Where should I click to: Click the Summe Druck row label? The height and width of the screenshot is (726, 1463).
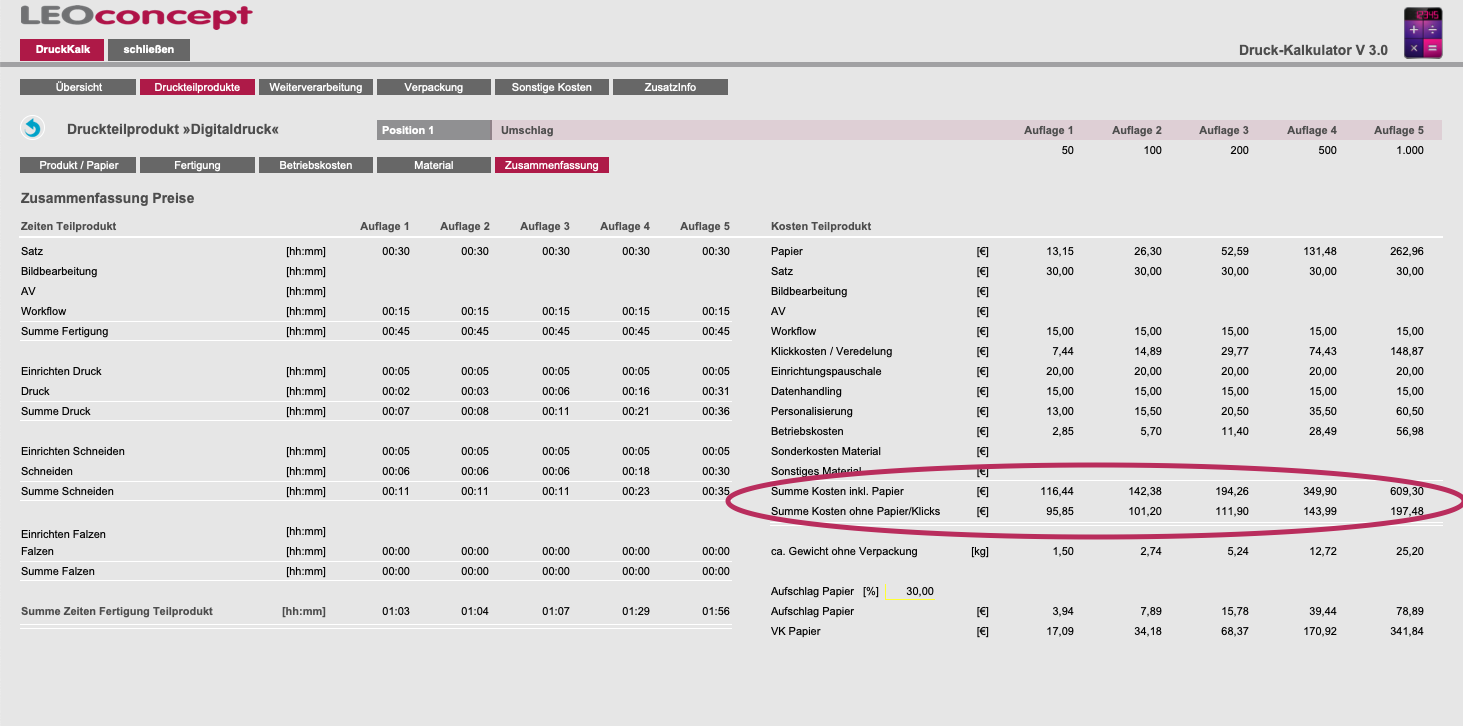[56, 411]
